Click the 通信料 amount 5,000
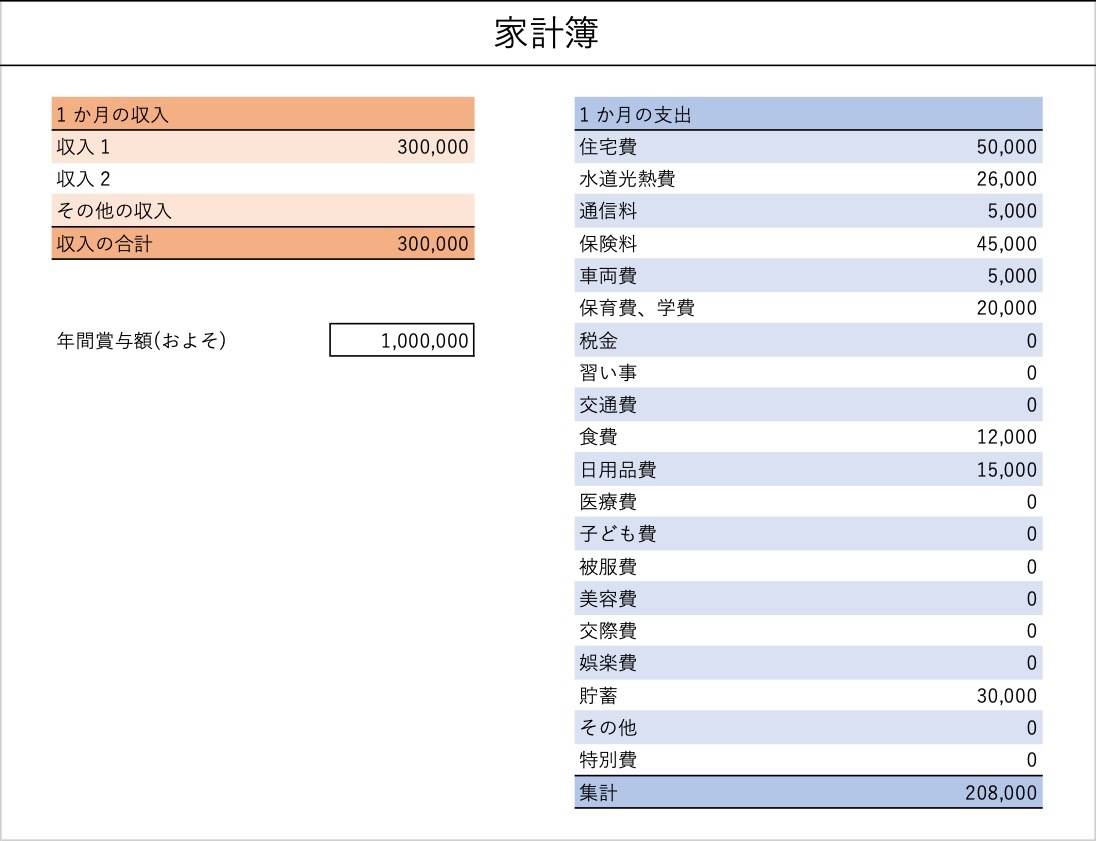Viewport: 1096px width, 841px height. (x=1012, y=211)
